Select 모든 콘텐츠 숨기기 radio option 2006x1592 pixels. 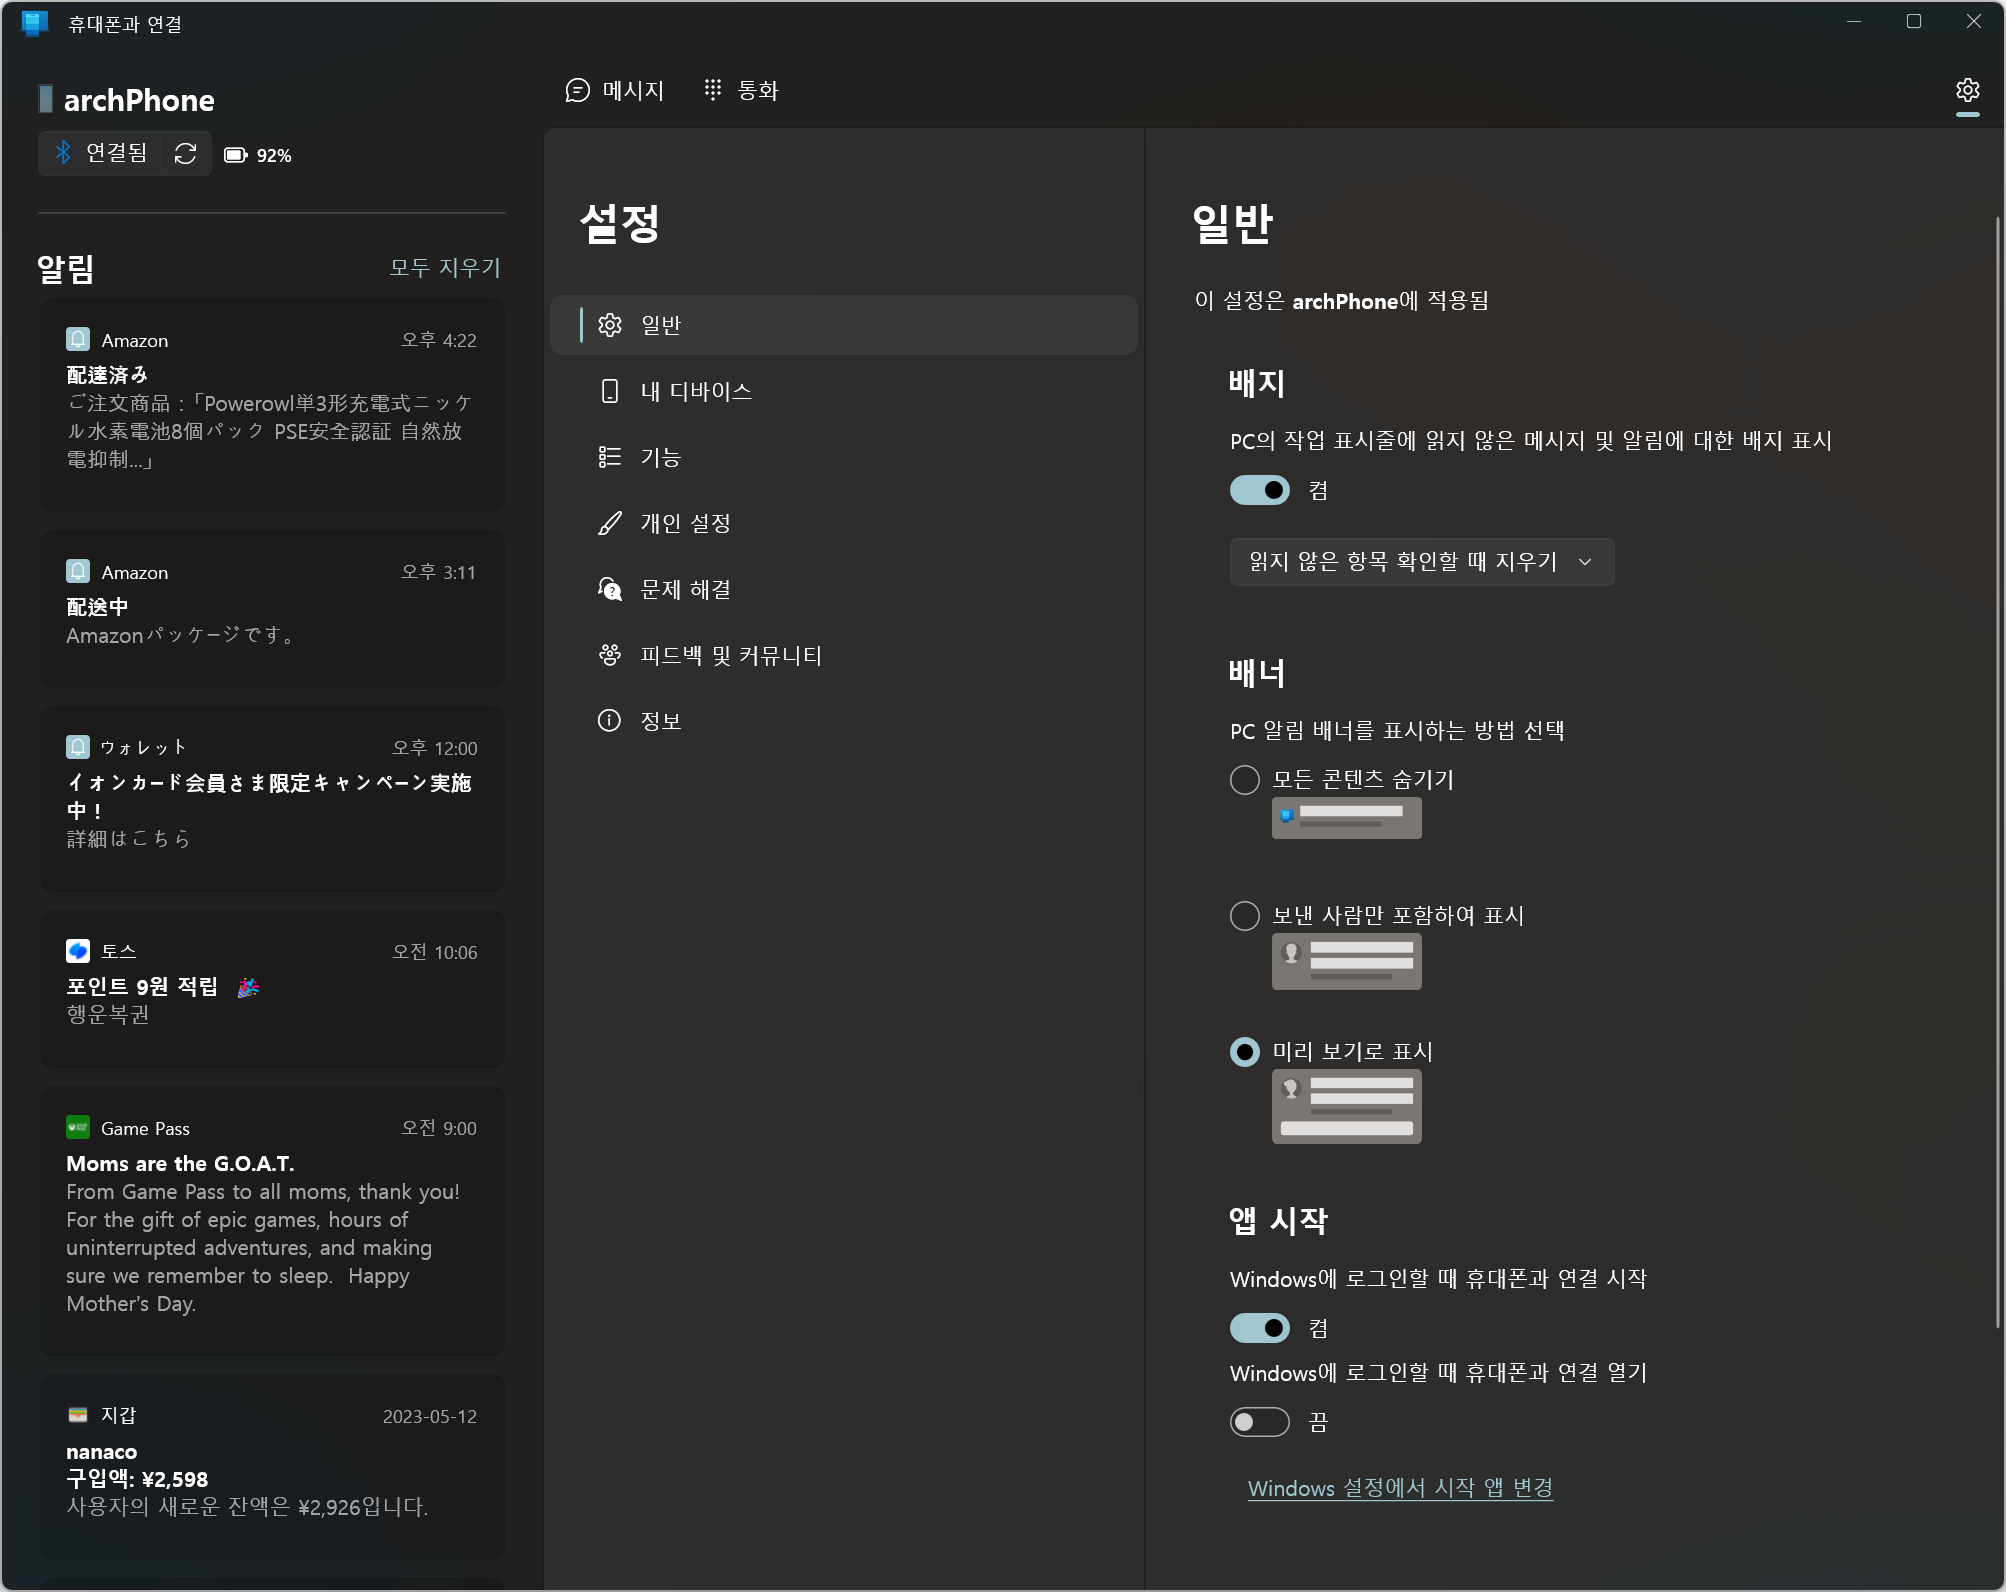pyautogui.click(x=1244, y=780)
